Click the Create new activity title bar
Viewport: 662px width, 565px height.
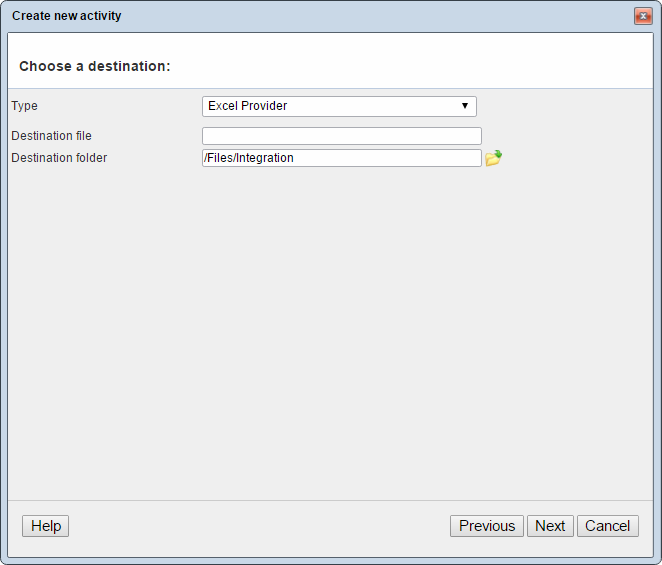[300, 16]
